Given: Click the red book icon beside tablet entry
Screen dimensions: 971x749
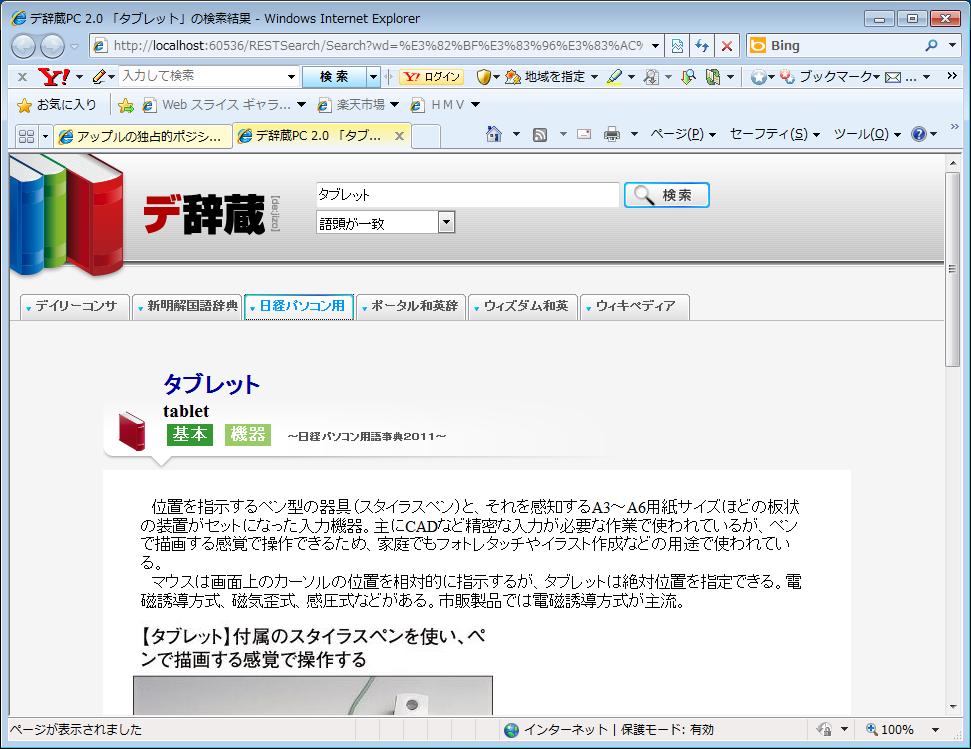Looking at the screenshot, I should (x=131, y=431).
